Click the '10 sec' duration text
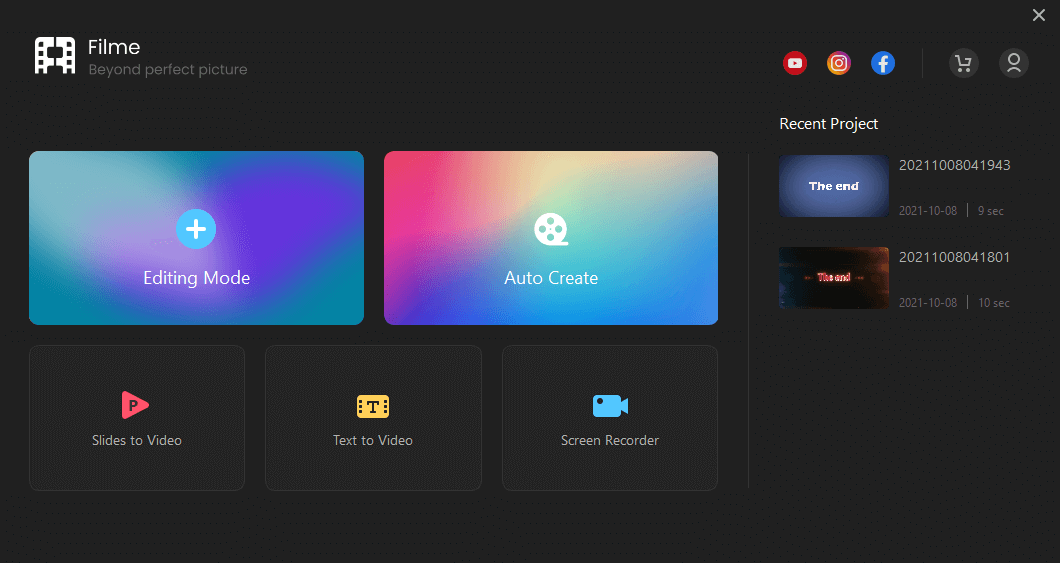The image size is (1060, 563). 994,303
